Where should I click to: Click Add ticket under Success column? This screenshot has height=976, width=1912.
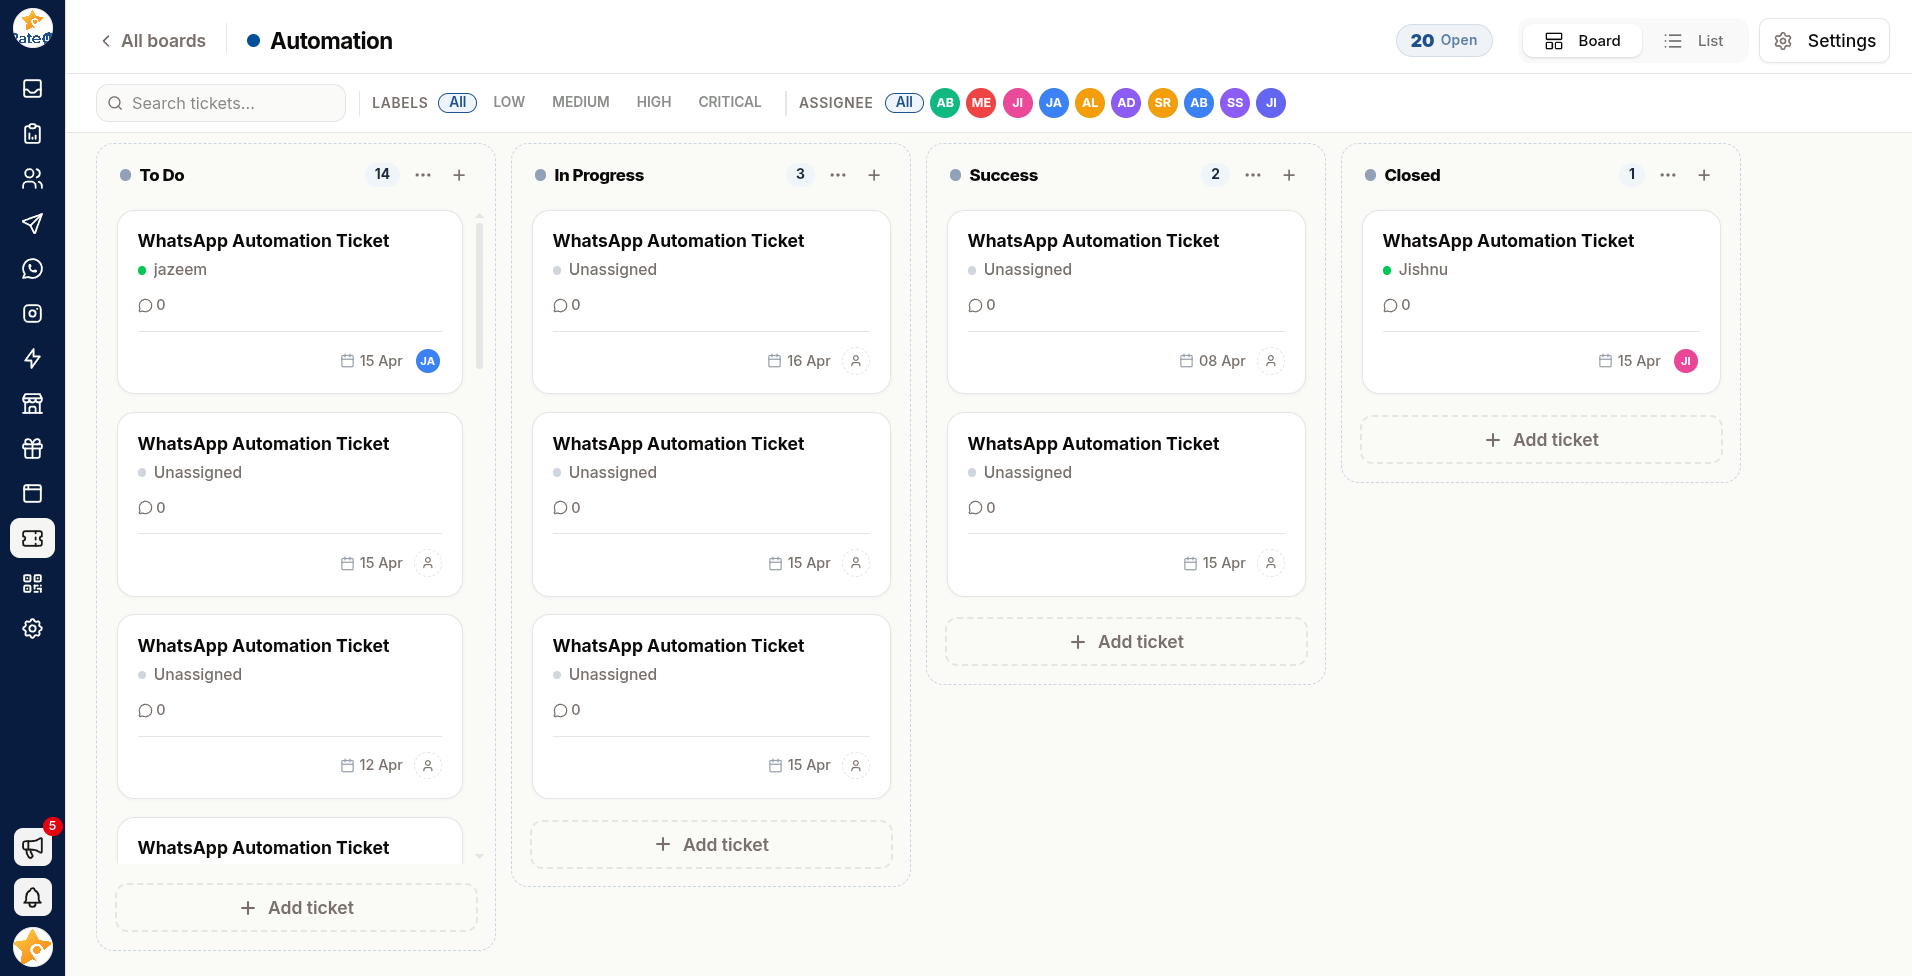click(1126, 642)
